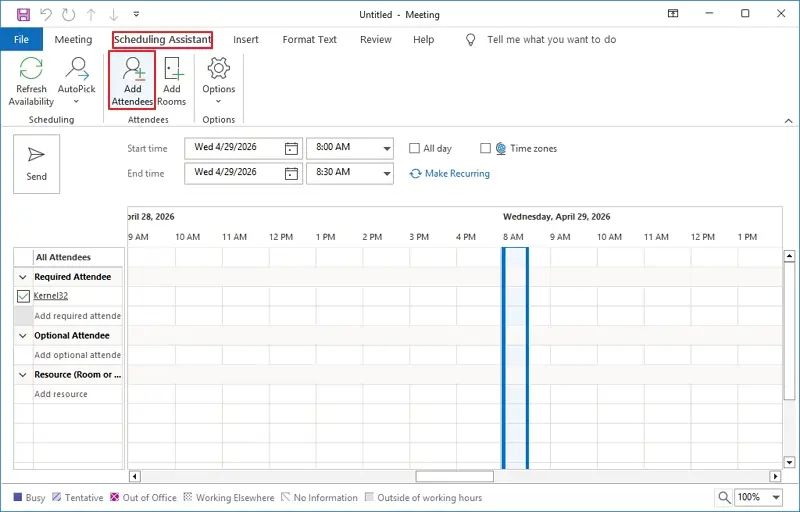Click Make Recurring link
The height and width of the screenshot is (512, 800).
tap(457, 173)
